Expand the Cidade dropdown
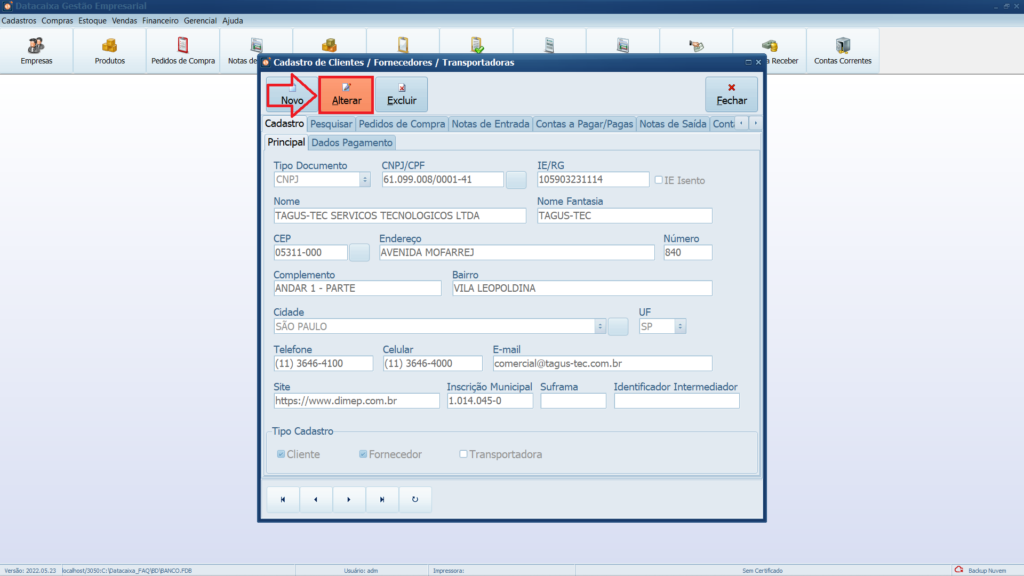Image resolution: width=1024 pixels, height=576 pixels. tap(600, 326)
